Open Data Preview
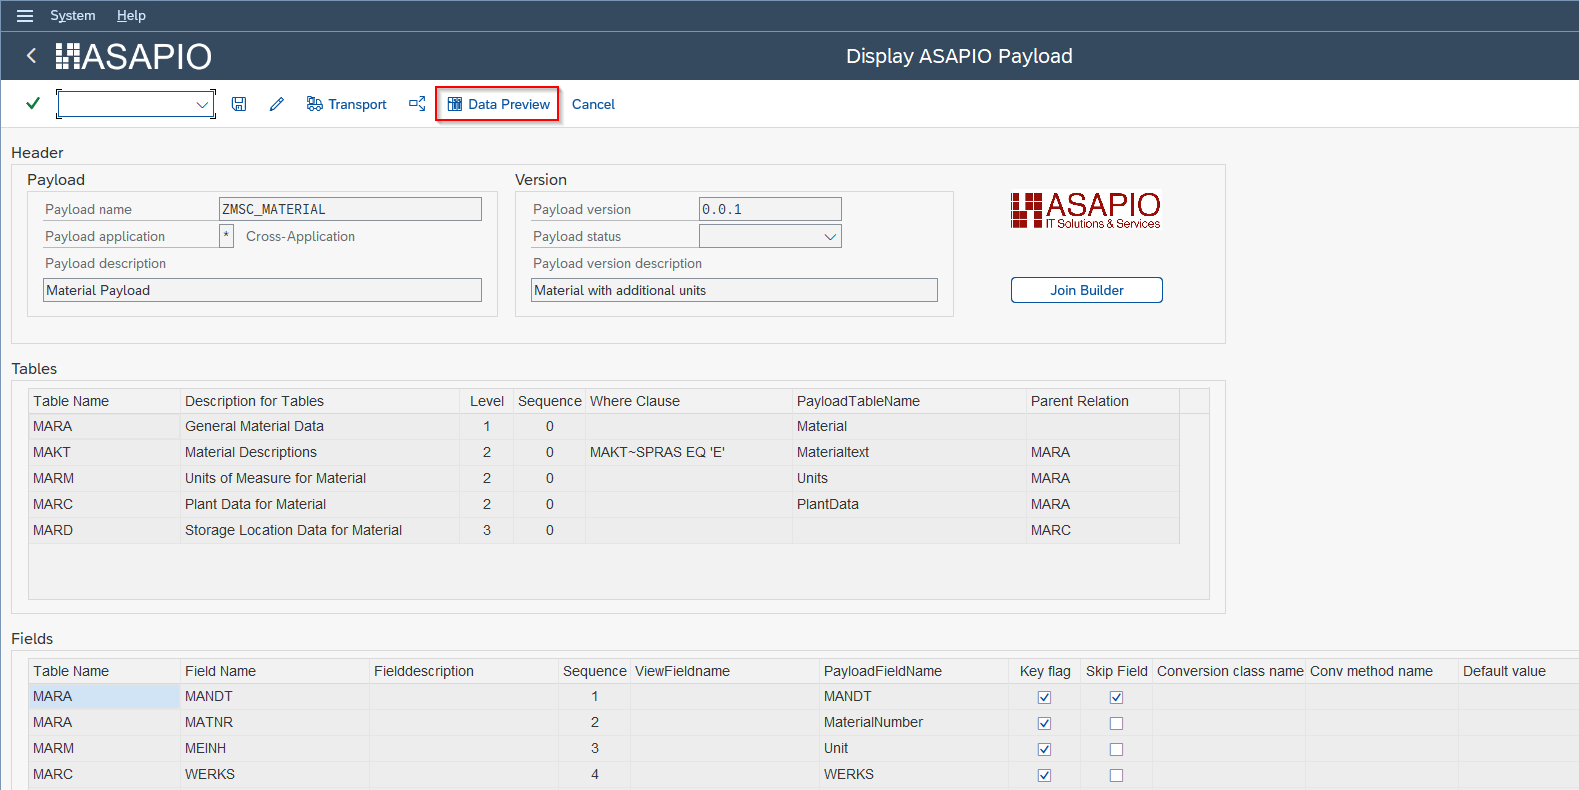This screenshot has width=1579, height=790. pos(498,104)
